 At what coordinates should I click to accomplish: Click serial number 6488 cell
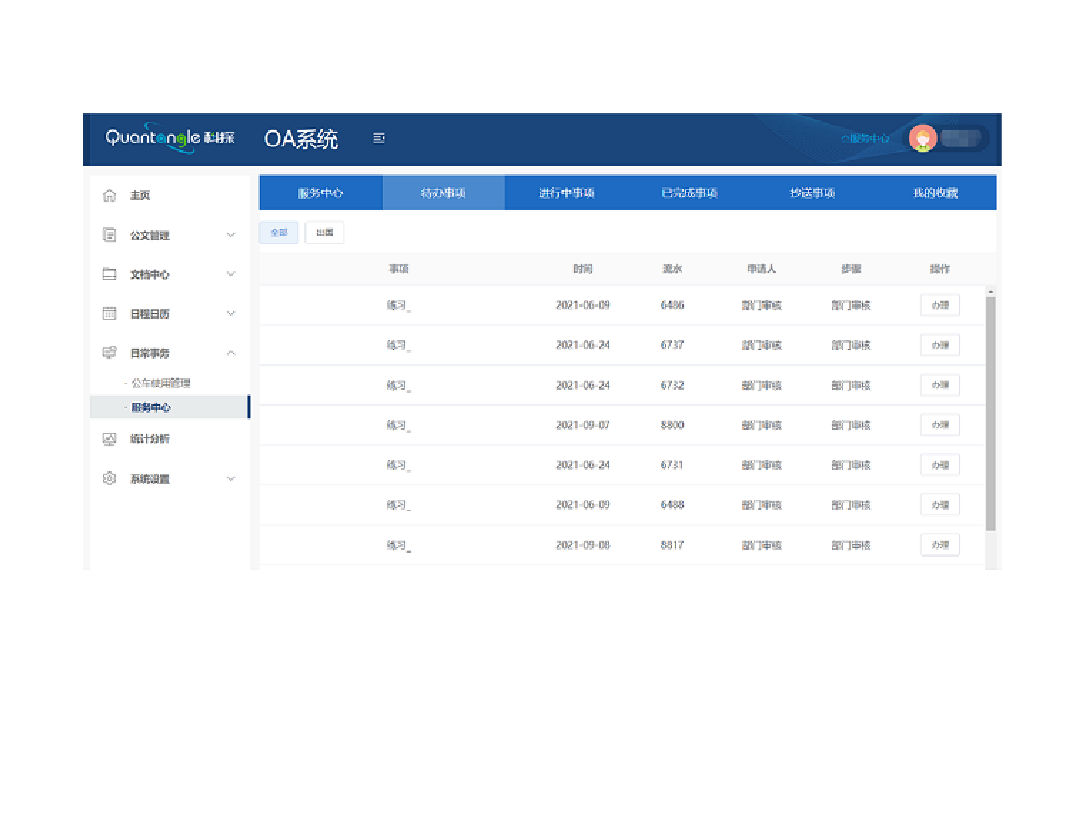(x=672, y=505)
